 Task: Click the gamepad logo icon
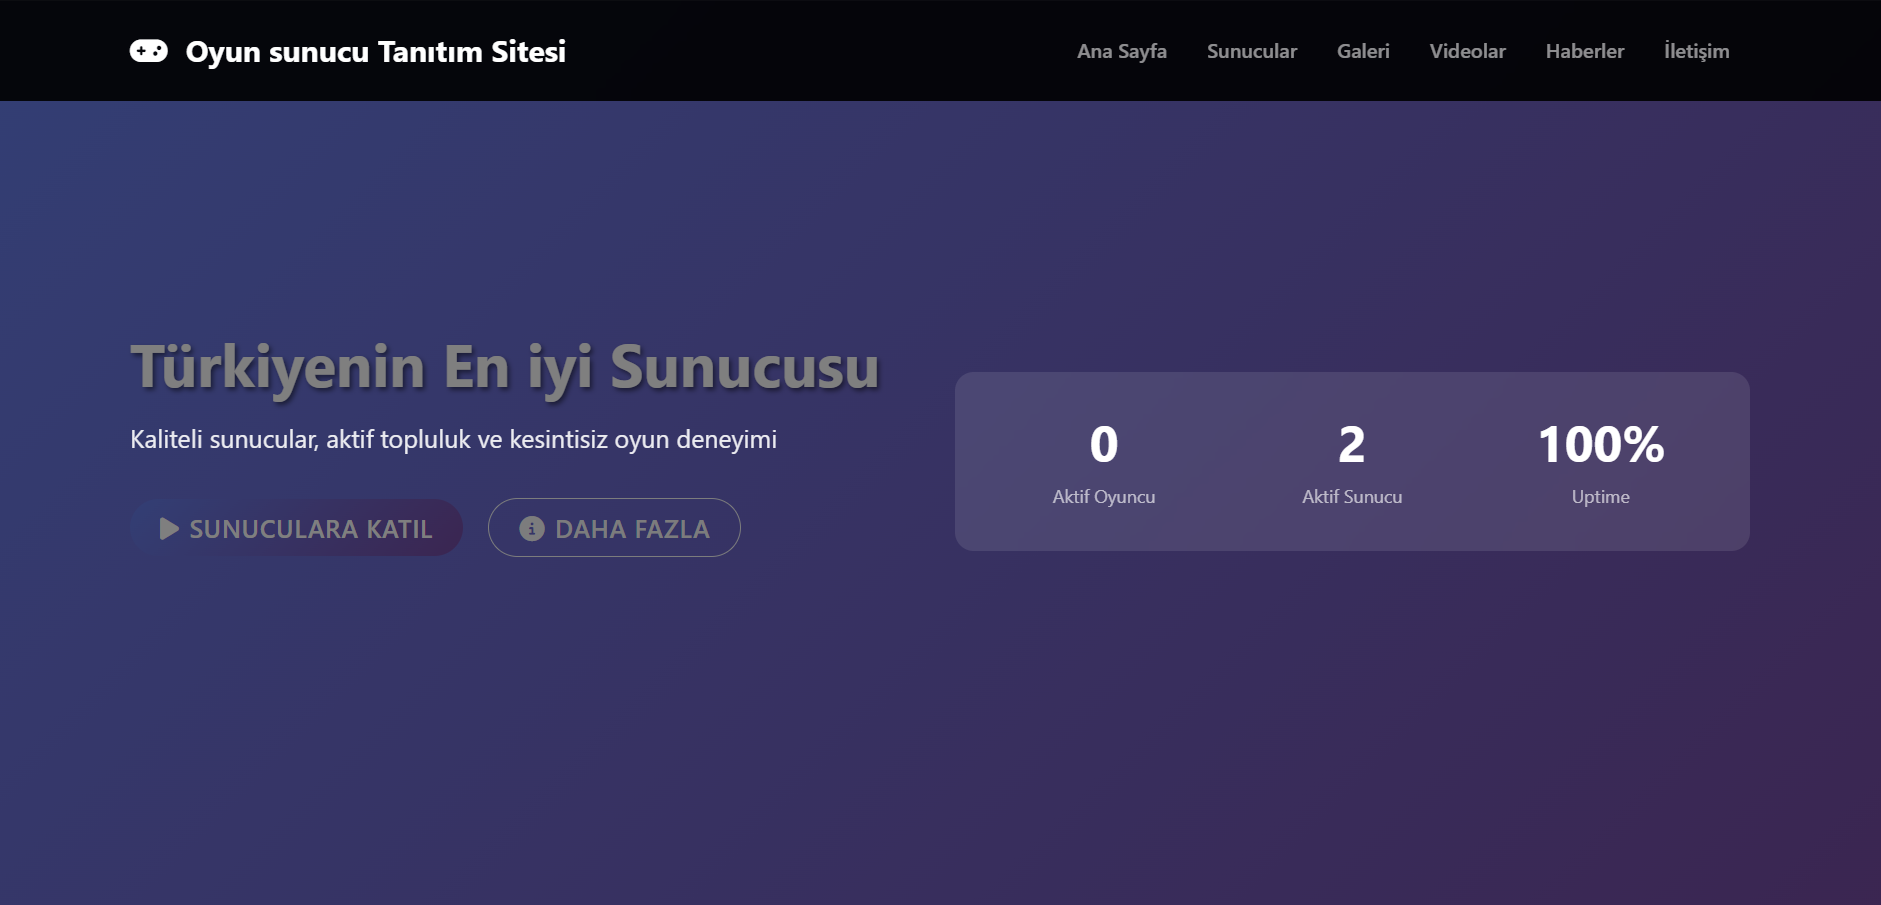149,51
